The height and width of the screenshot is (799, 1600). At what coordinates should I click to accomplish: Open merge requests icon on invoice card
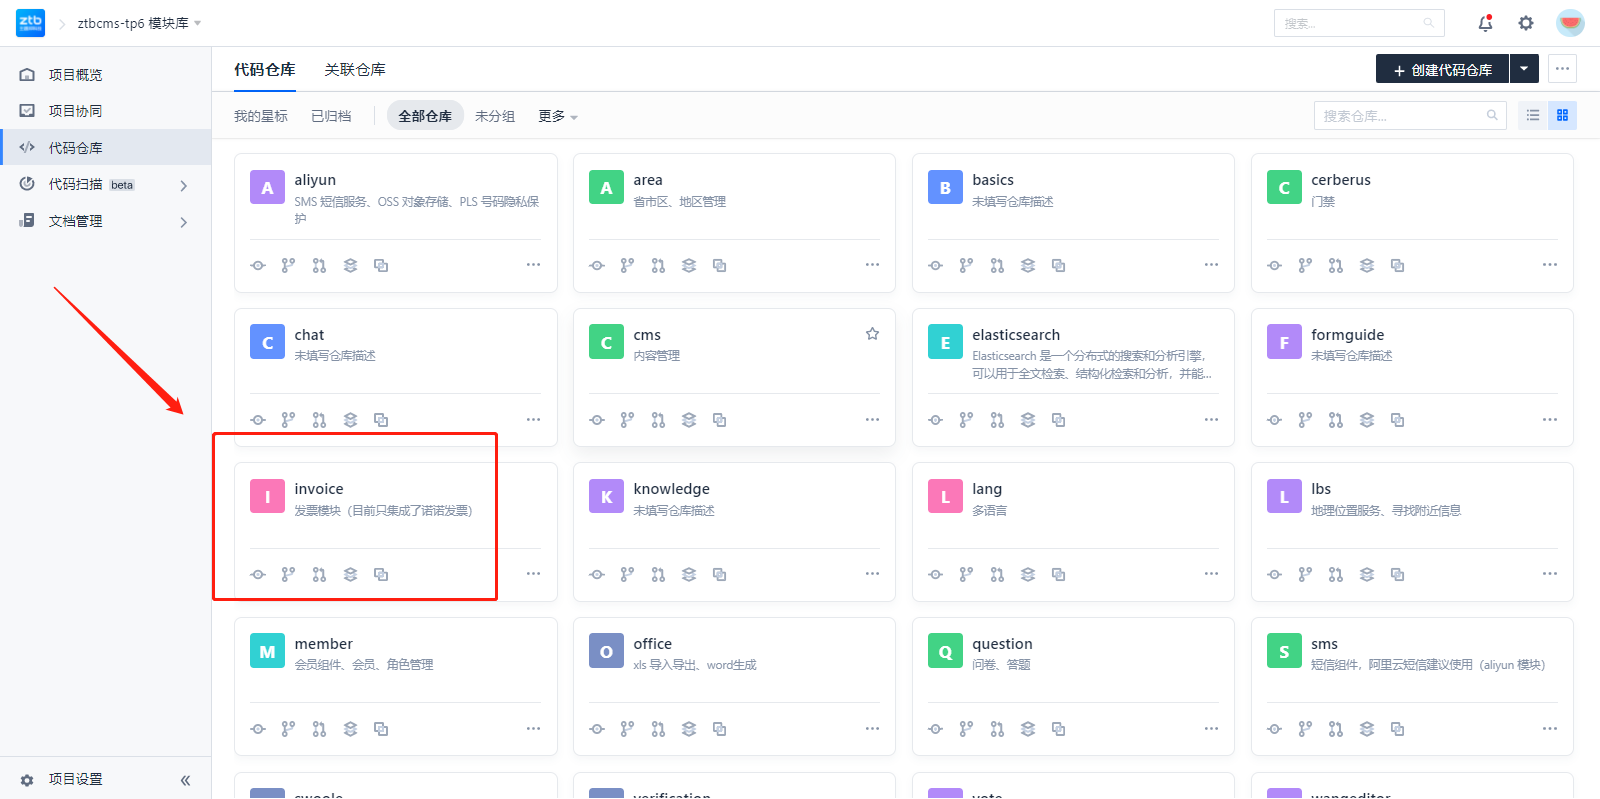[x=319, y=574]
